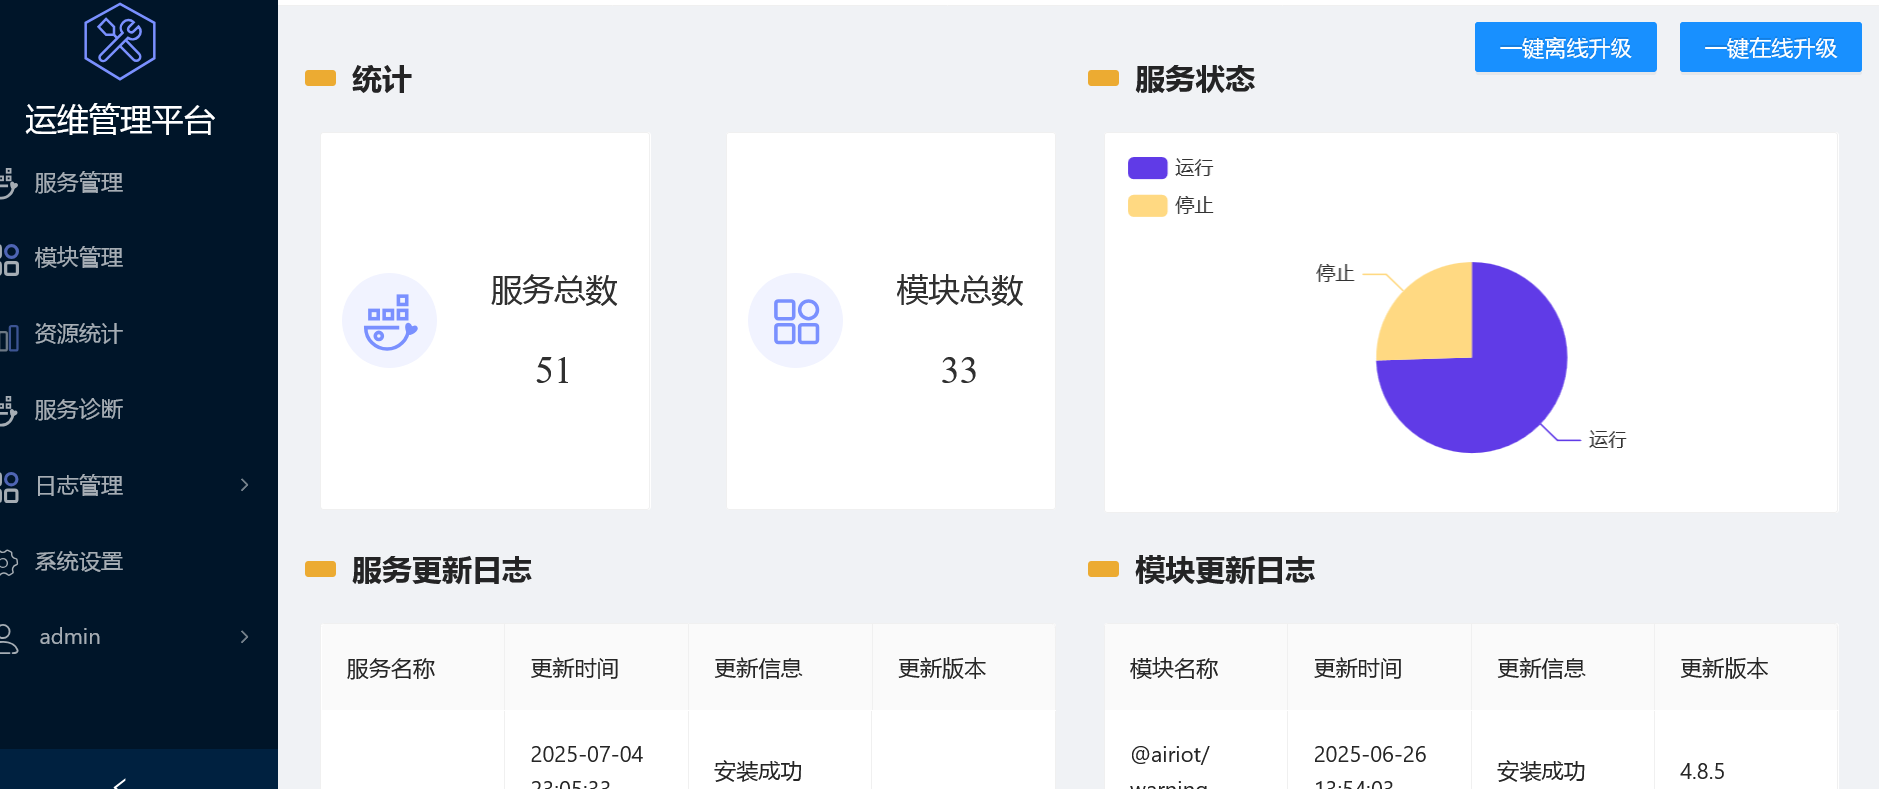This screenshot has width=1880, height=789.
Task: Click the 模块管理 sidebar icon
Action: point(9,259)
